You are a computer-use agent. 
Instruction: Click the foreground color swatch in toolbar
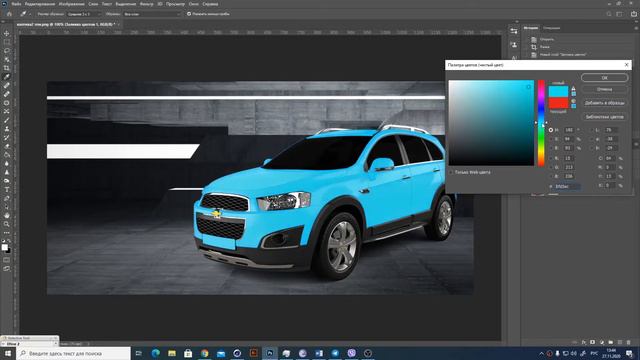click(4, 247)
